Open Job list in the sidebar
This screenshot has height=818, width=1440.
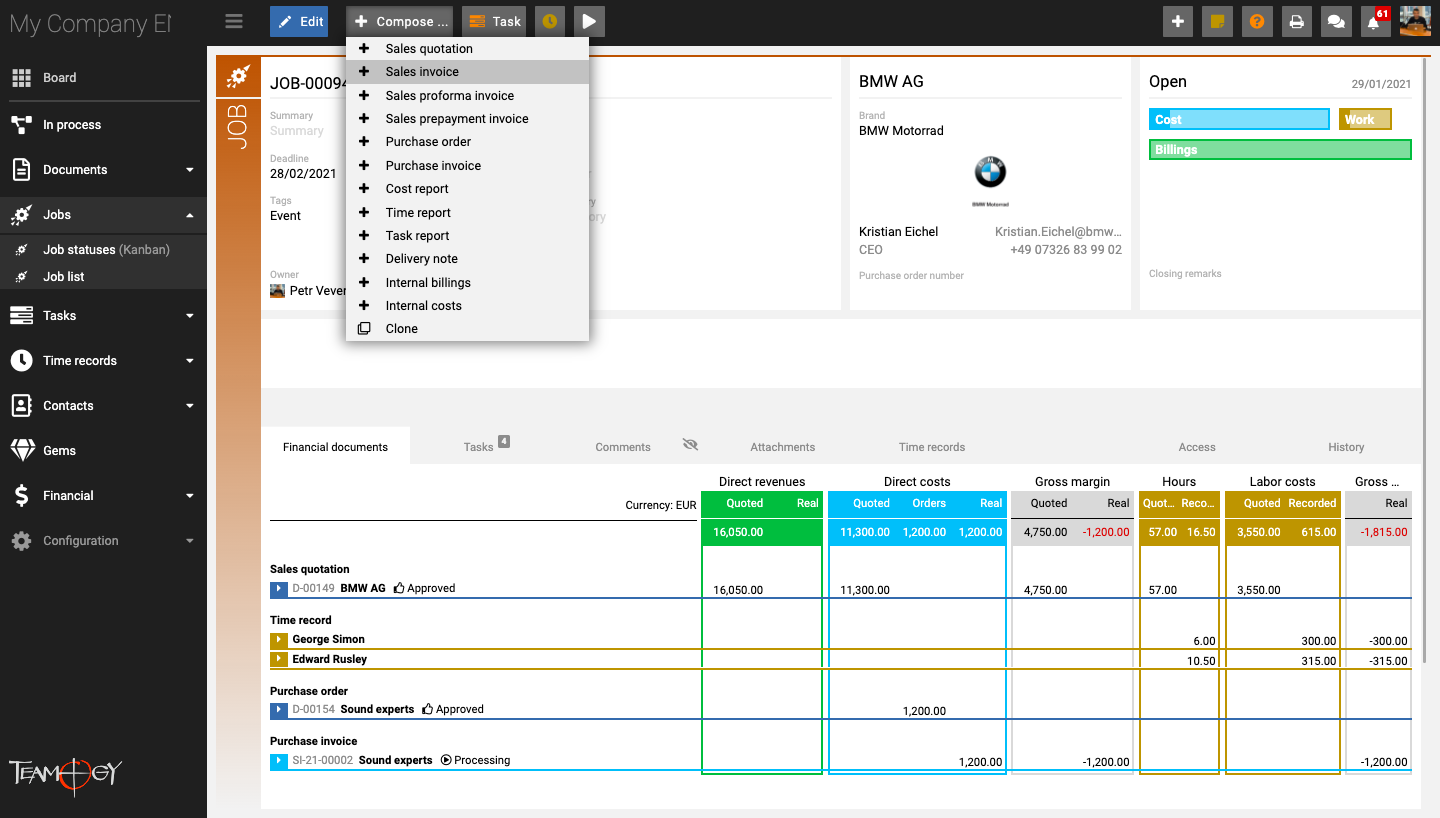coord(64,277)
